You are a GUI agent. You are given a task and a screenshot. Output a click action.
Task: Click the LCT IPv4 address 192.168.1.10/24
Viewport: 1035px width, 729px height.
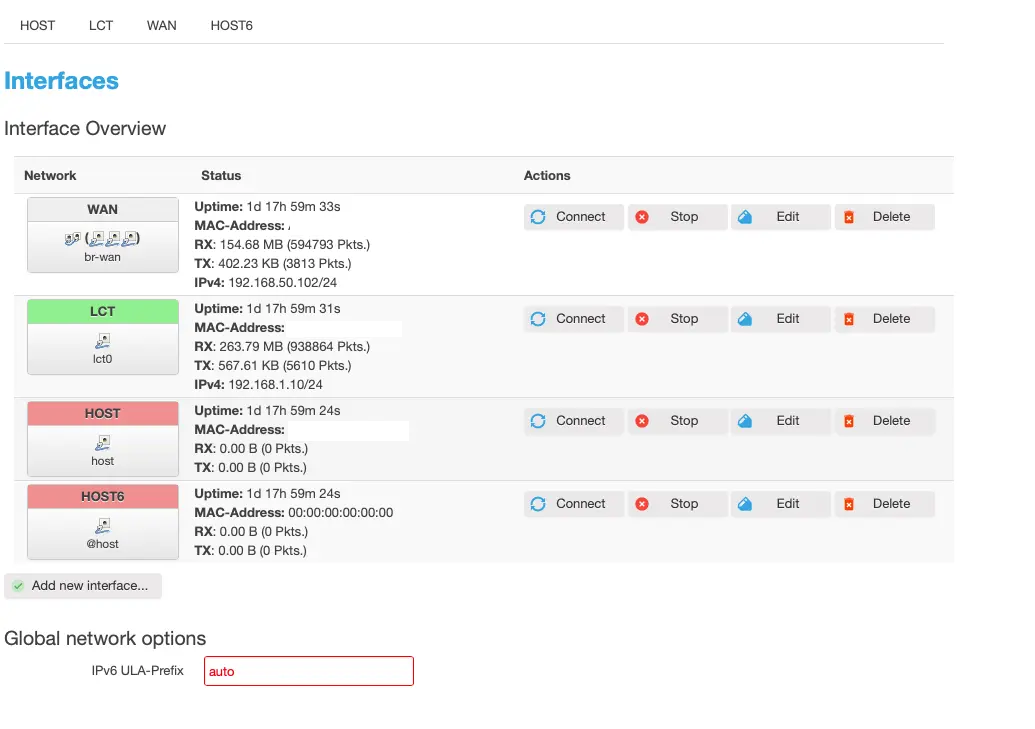click(275, 384)
